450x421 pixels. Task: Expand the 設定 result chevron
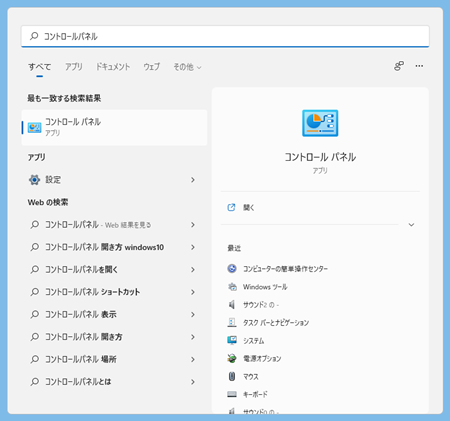click(193, 180)
